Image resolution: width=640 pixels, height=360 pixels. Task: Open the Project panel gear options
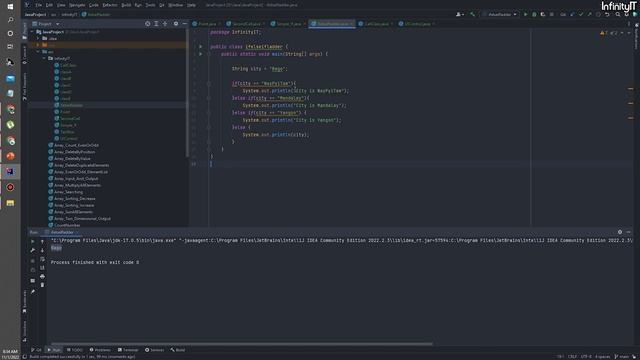(x=176, y=24)
